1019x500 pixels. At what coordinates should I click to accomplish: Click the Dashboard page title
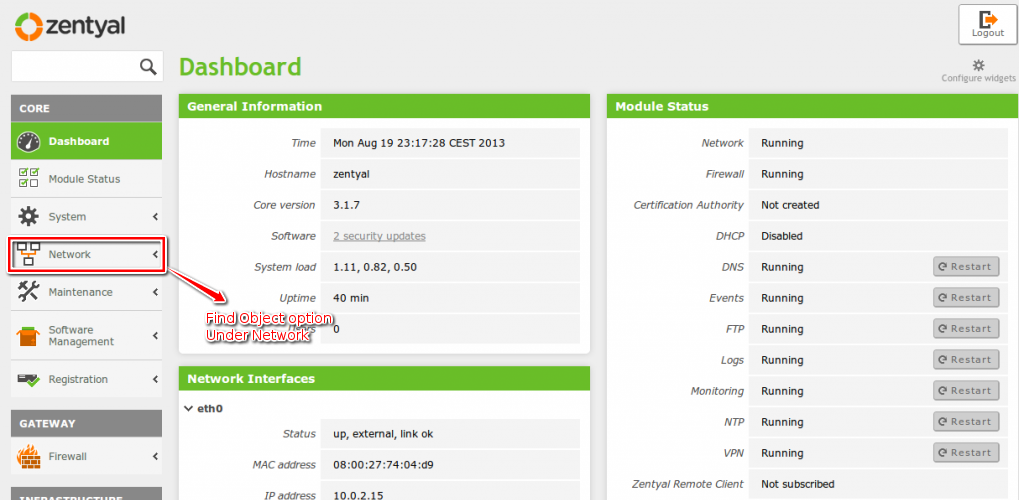(x=240, y=67)
